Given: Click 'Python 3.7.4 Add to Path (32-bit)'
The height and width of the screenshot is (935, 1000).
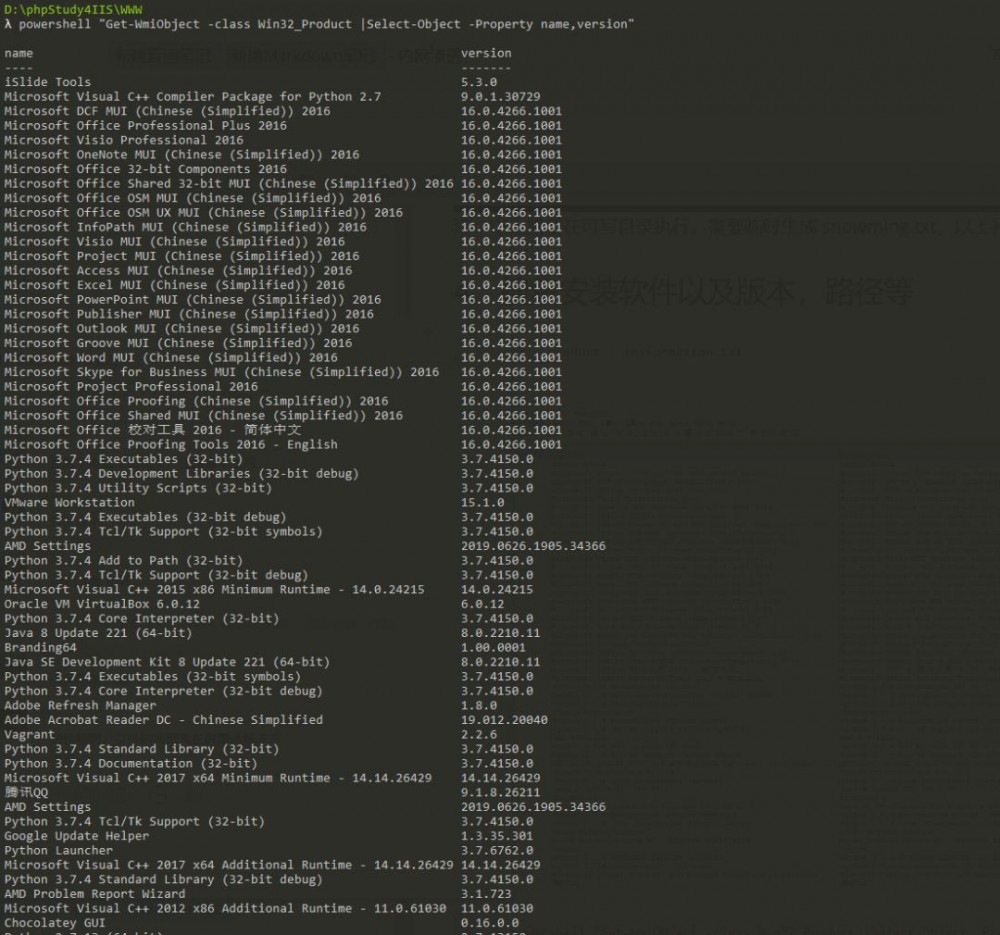Looking at the screenshot, I should click(124, 561).
